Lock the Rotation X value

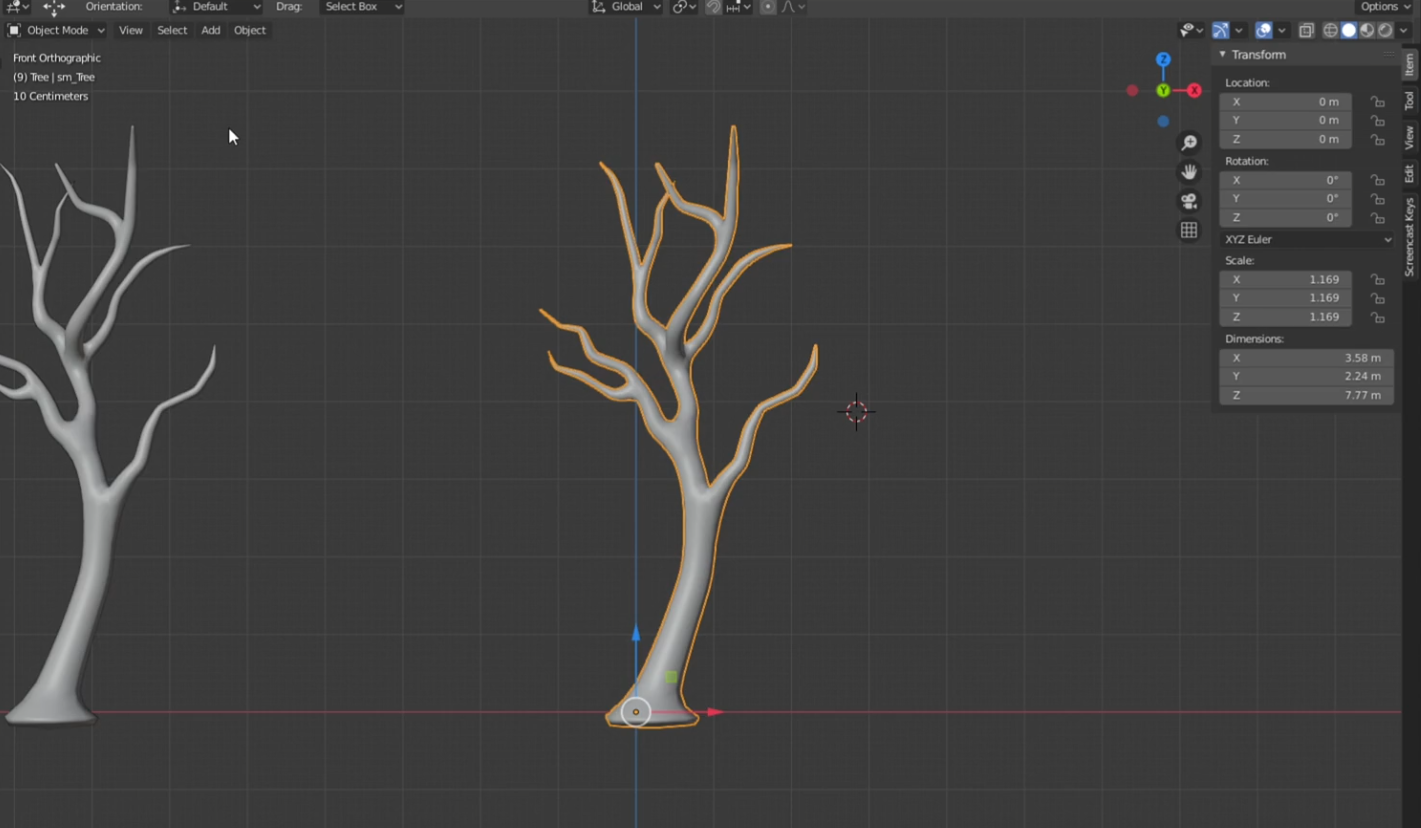pyautogui.click(x=1378, y=180)
